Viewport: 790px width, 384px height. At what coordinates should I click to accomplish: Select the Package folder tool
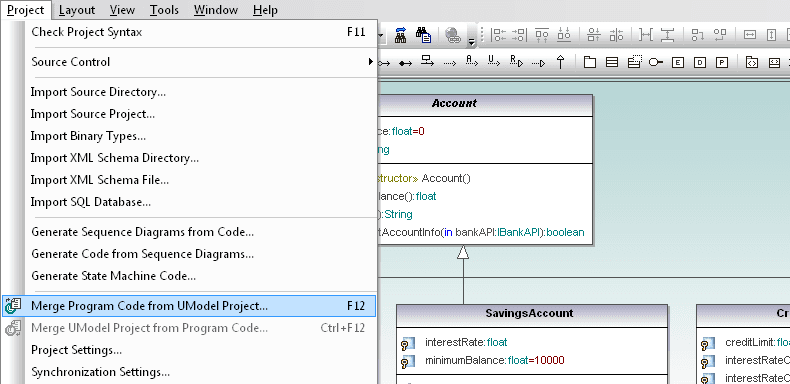pyautogui.click(x=589, y=62)
